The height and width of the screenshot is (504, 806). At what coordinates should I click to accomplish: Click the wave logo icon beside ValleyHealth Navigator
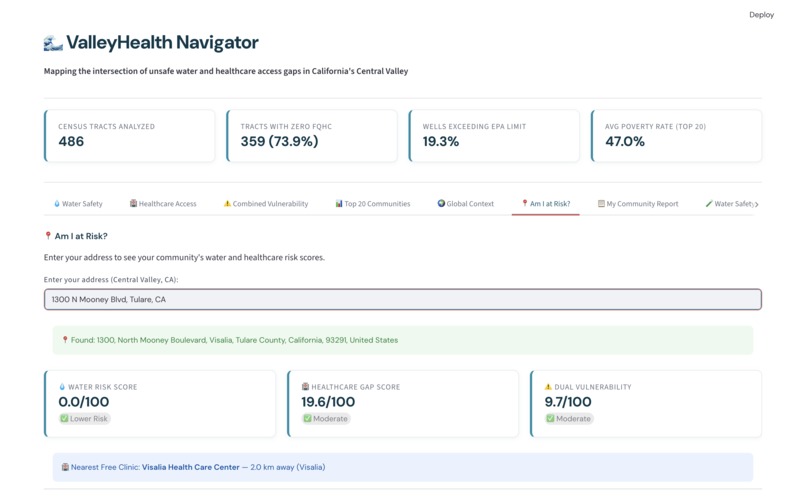tap(53, 43)
